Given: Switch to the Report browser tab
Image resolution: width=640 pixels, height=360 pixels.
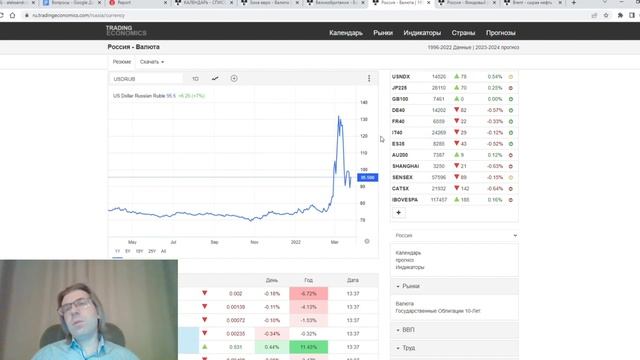Looking at the screenshot, I should point(138,3).
